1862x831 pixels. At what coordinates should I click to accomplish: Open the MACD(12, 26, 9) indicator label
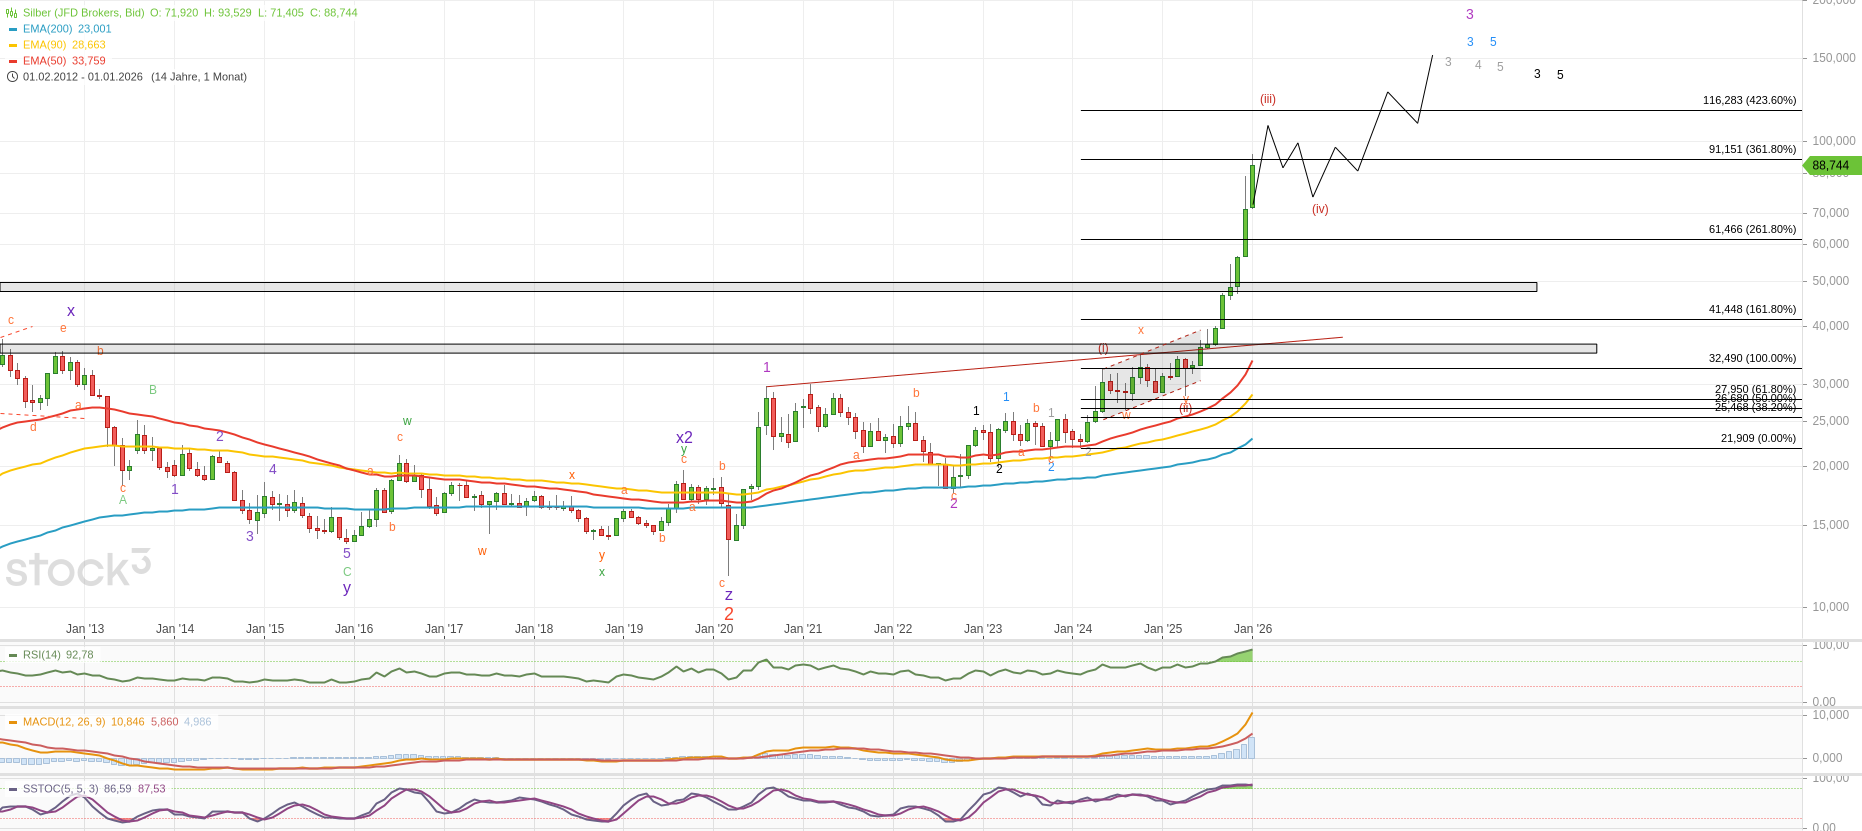pyautogui.click(x=63, y=722)
